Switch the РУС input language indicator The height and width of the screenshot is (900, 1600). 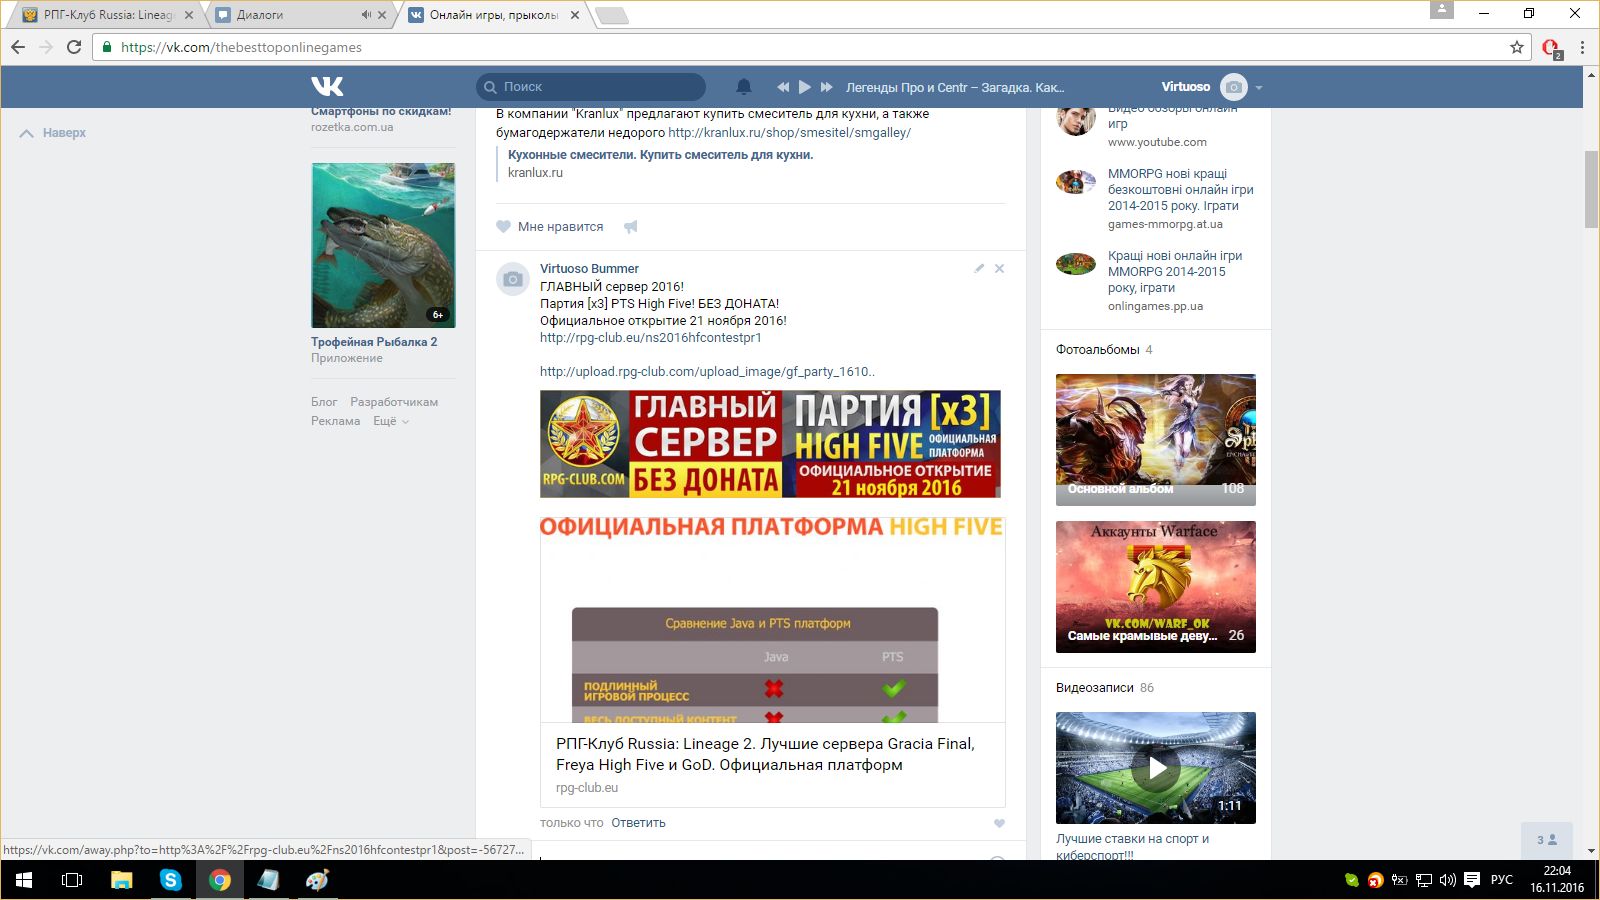point(1502,880)
